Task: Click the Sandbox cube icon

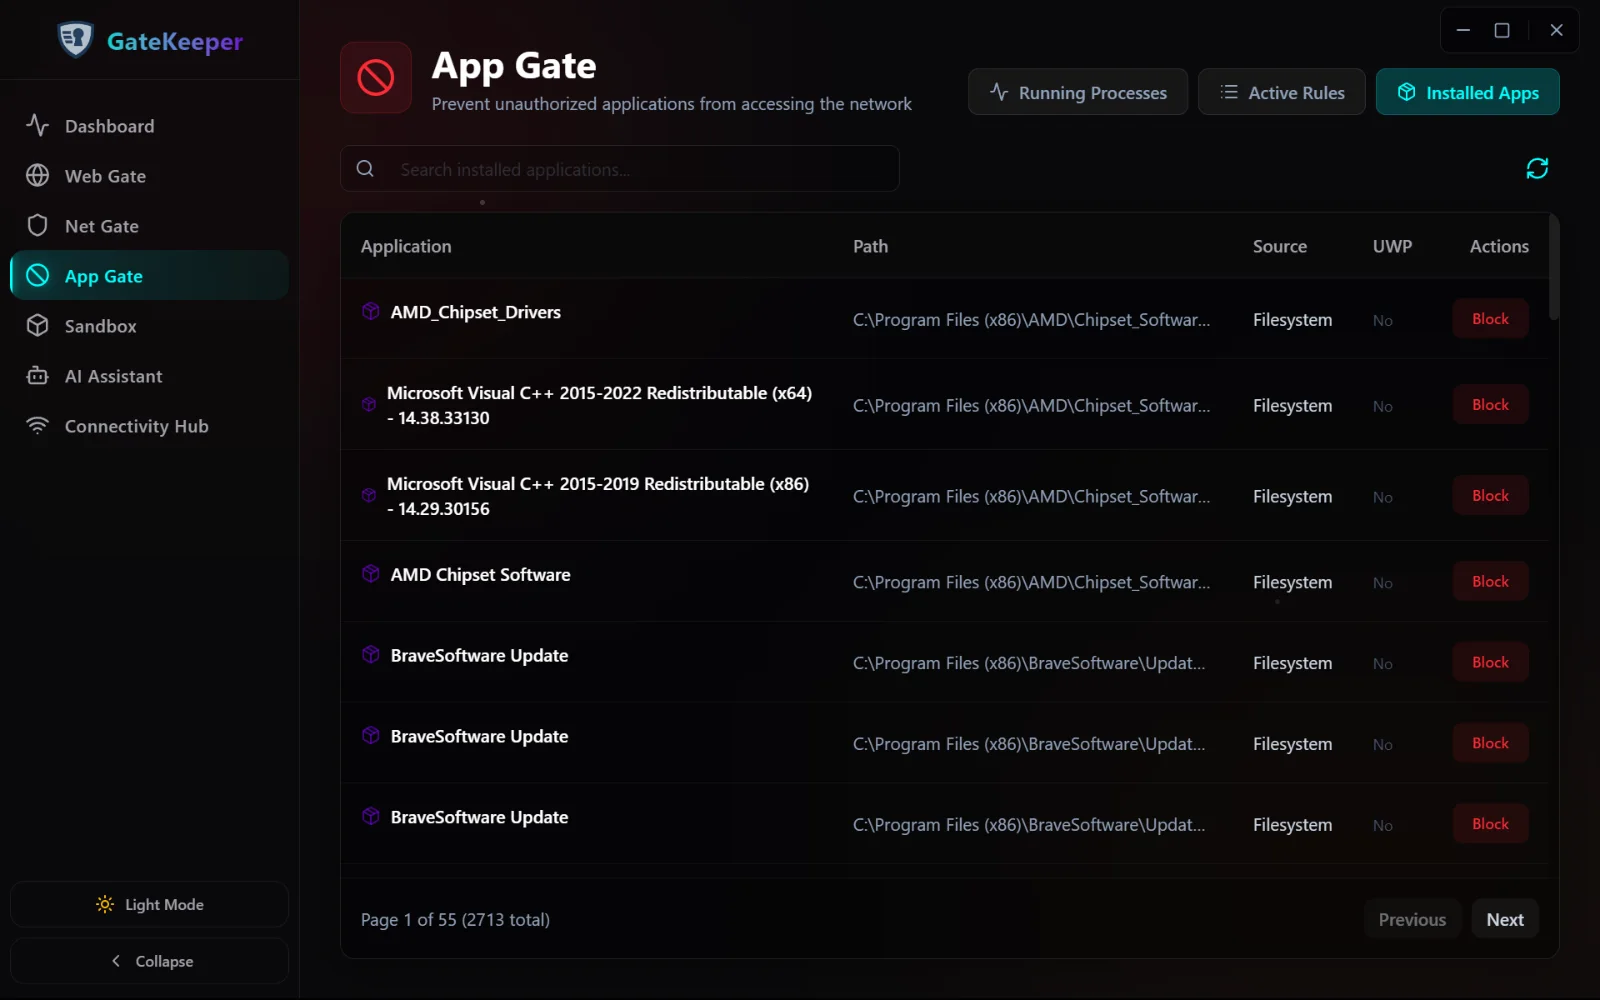Action: coord(38,325)
